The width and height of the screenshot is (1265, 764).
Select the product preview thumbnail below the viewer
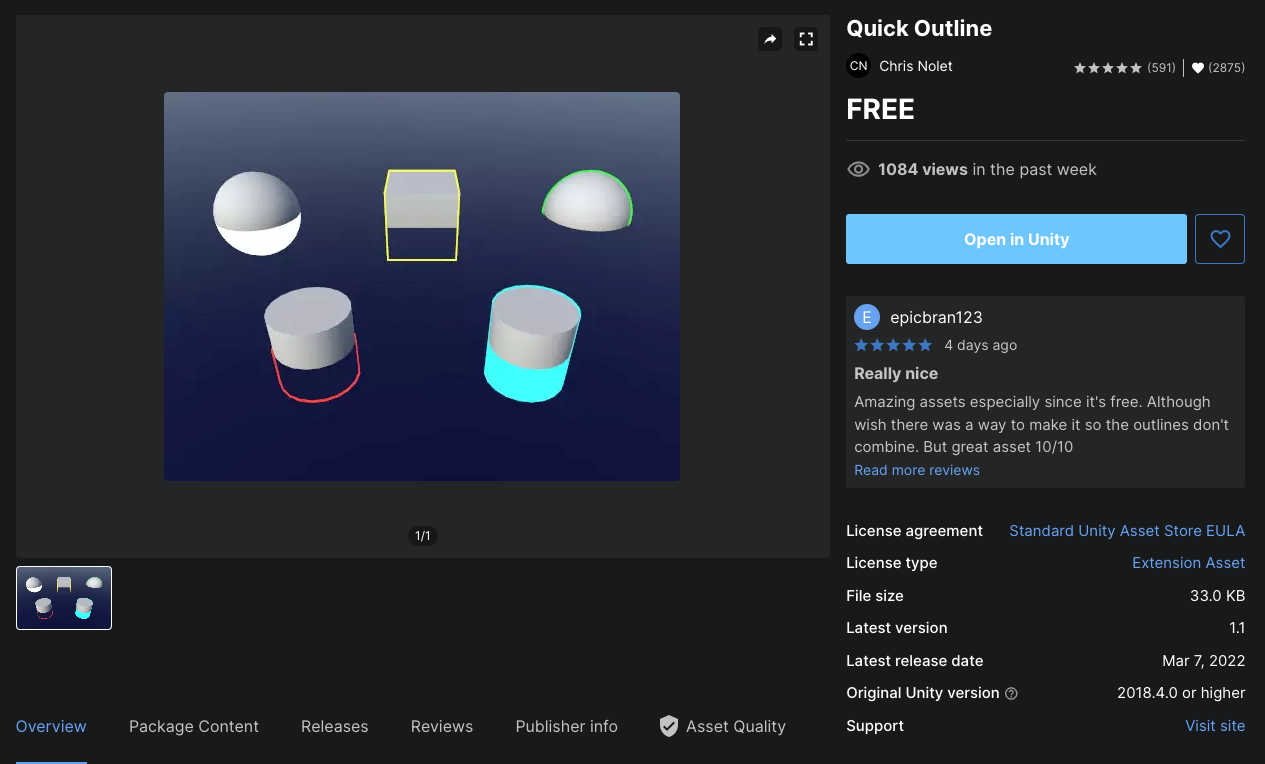63,597
